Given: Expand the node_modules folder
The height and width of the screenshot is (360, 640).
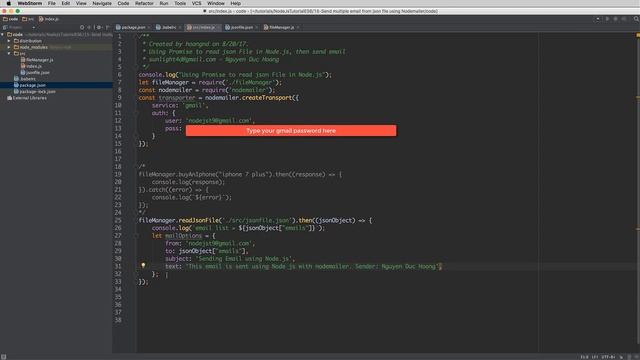Looking at the screenshot, I should pos(9,47).
